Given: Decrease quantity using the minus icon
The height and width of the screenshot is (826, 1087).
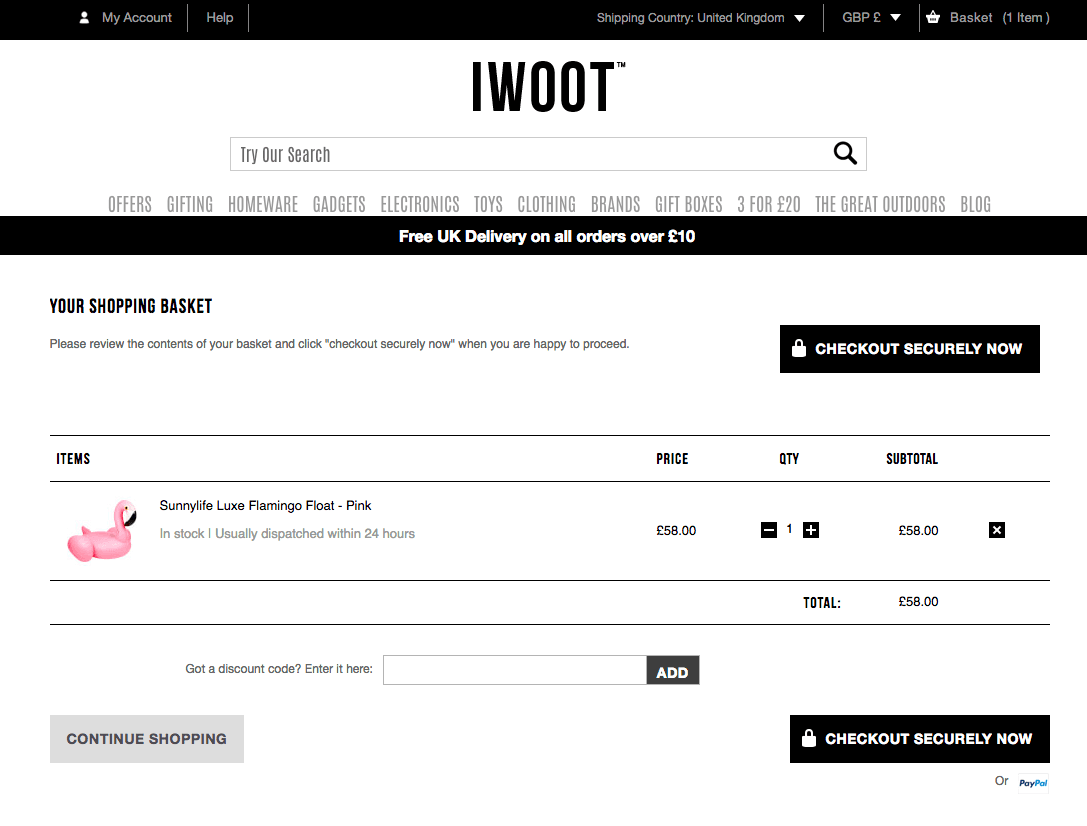Looking at the screenshot, I should pos(769,529).
